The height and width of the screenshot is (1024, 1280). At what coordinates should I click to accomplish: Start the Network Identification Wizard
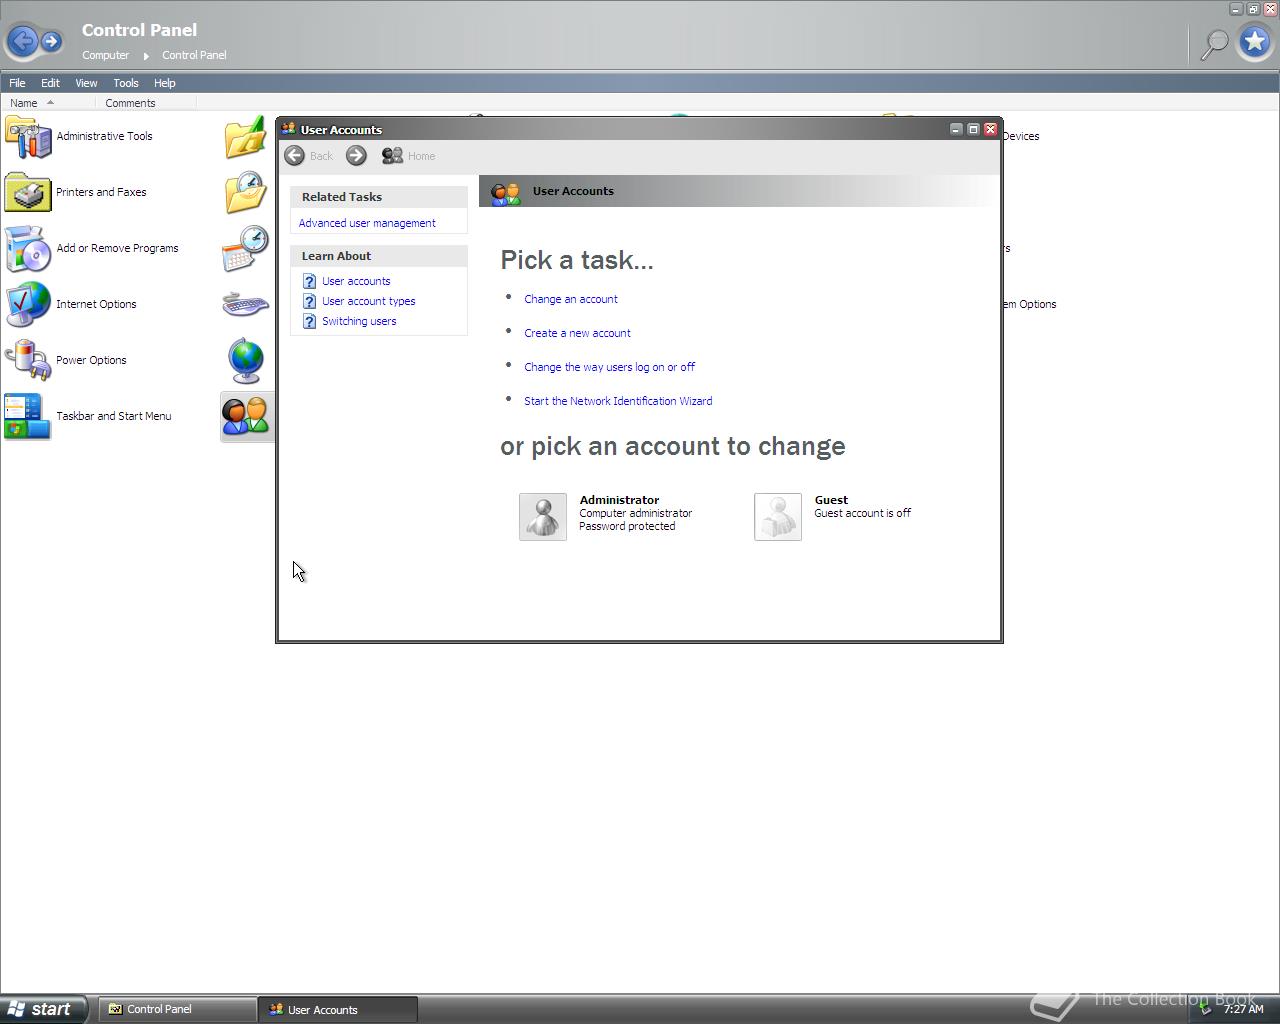pos(618,401)
